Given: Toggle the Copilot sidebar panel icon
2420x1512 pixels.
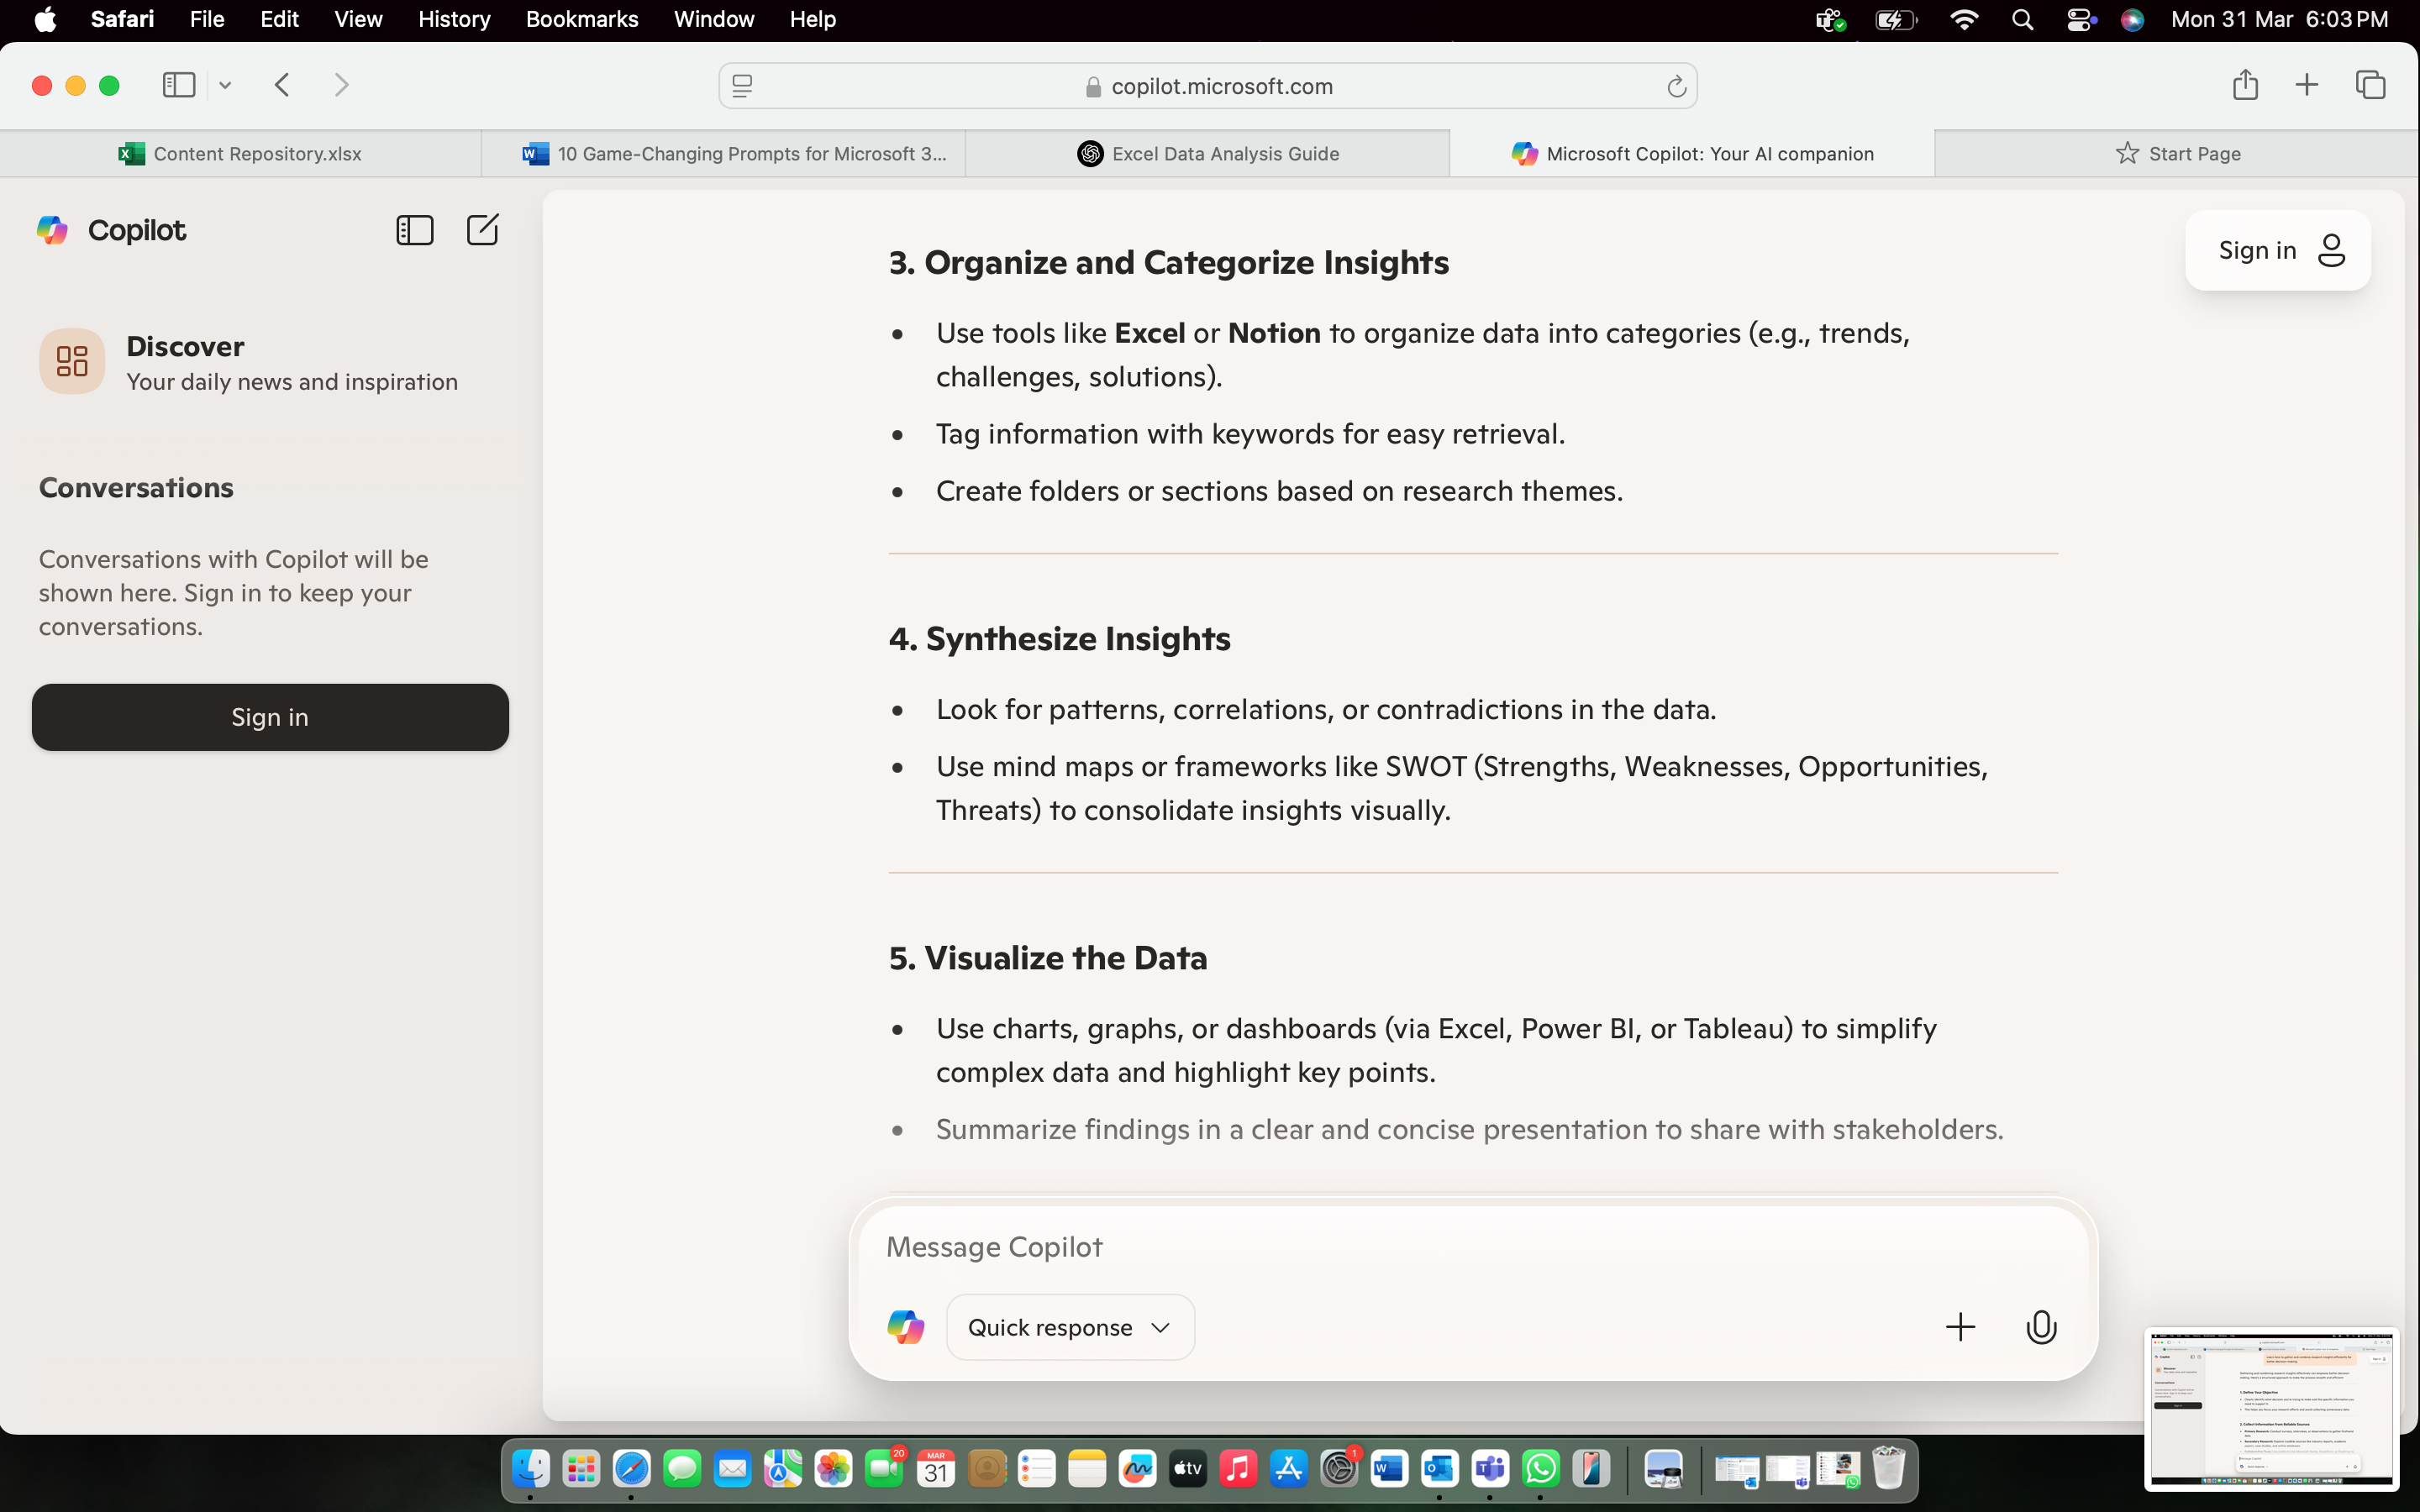Looking at the screenshot, I should pyautogui.click(x=414, y=230).
